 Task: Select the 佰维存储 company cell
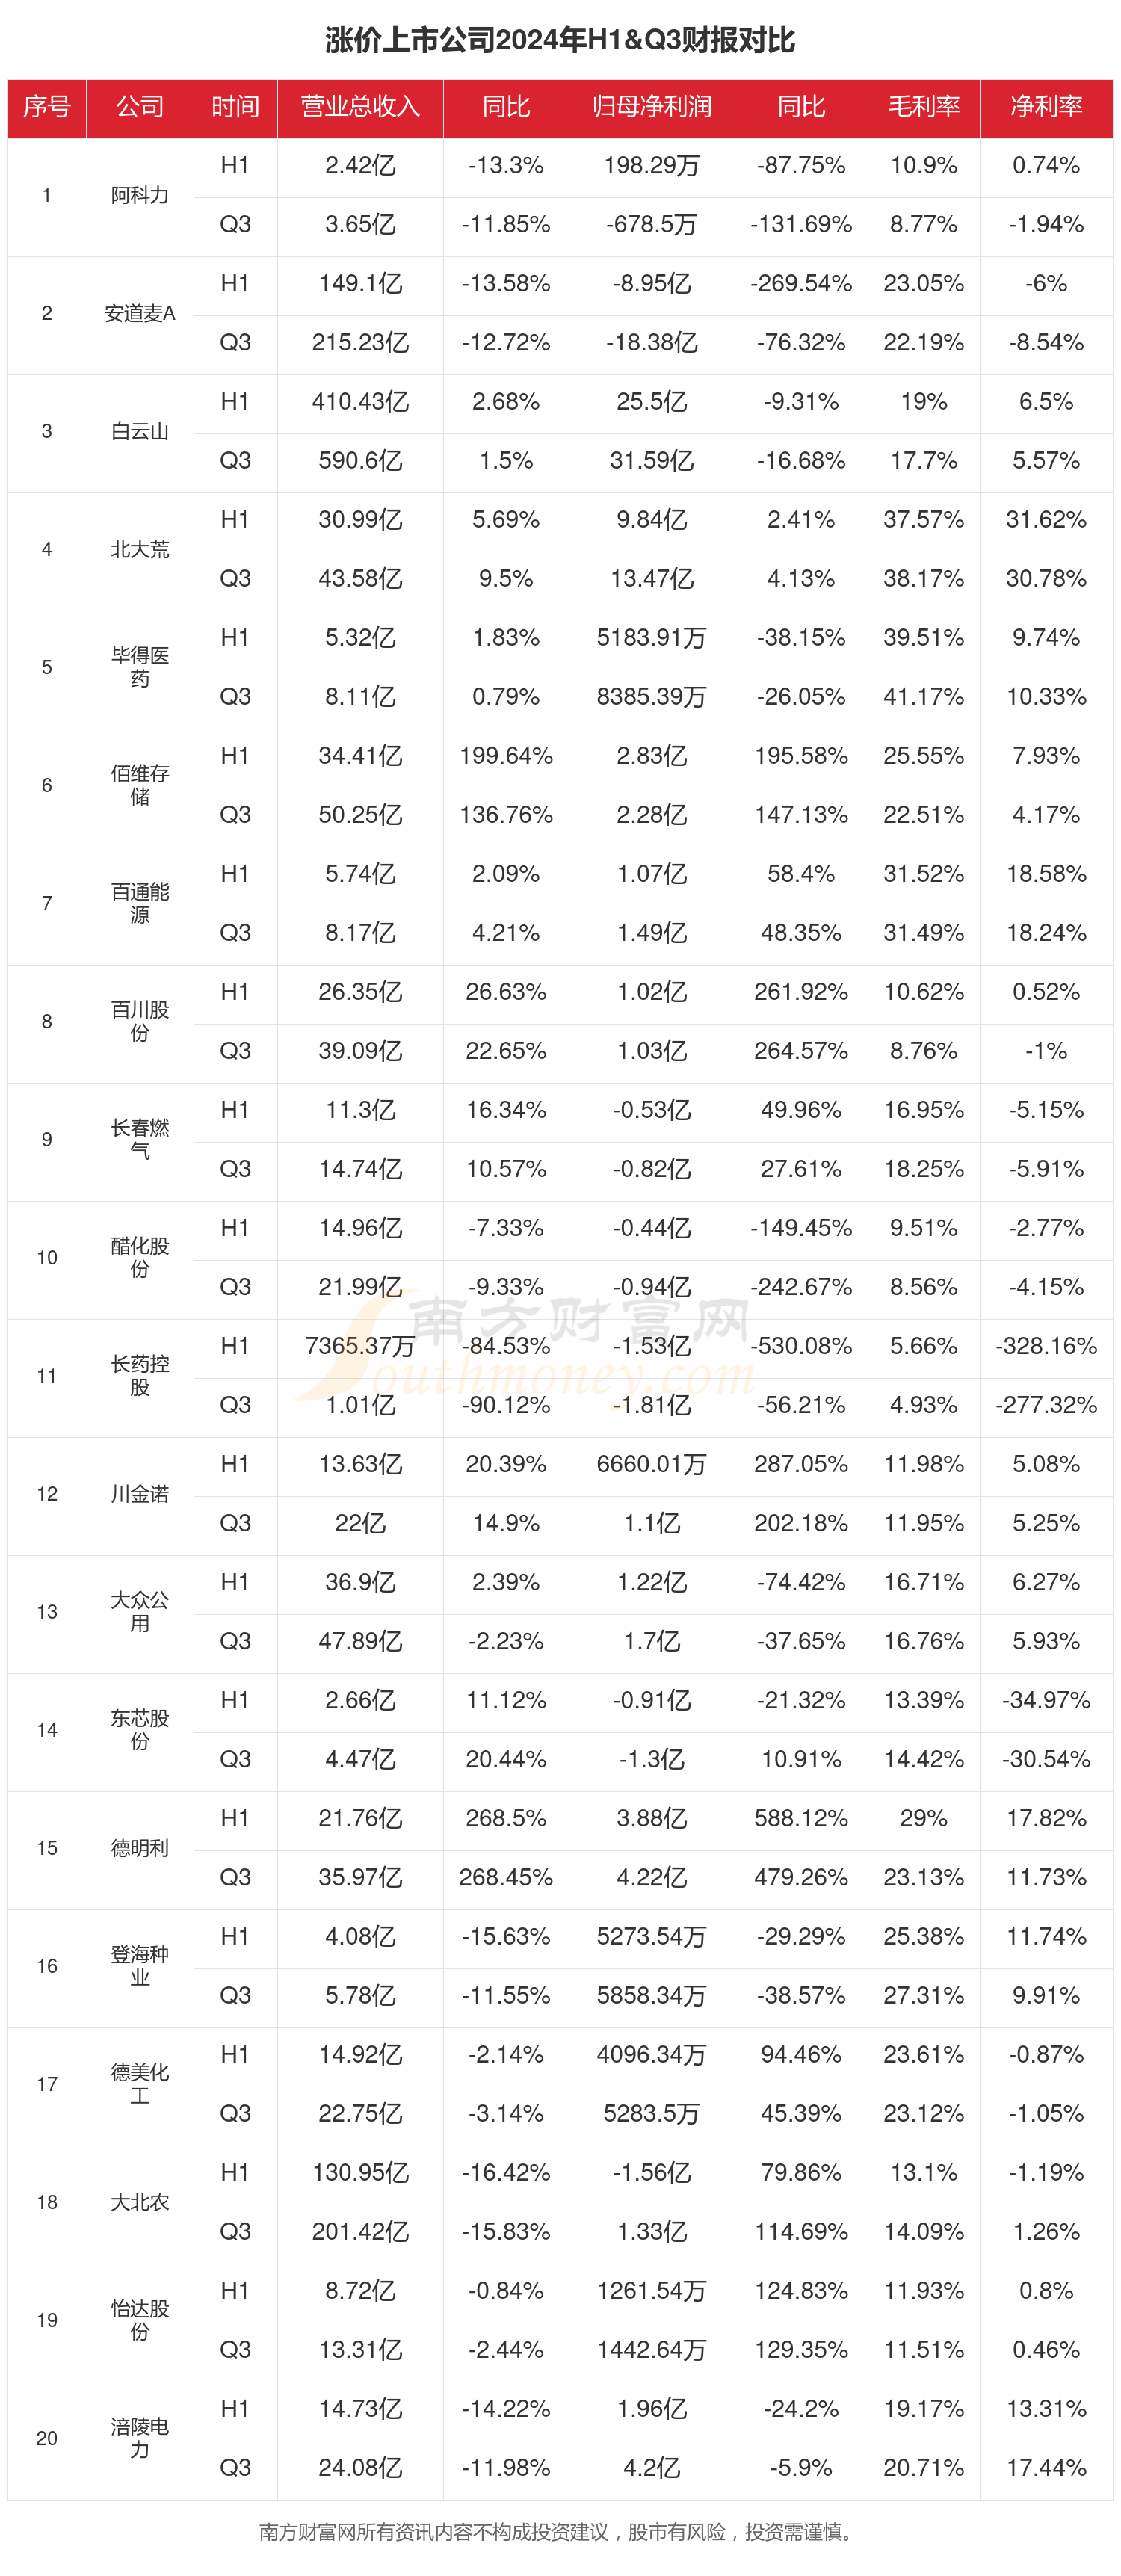pyautogui.click(x=140, y=785)
